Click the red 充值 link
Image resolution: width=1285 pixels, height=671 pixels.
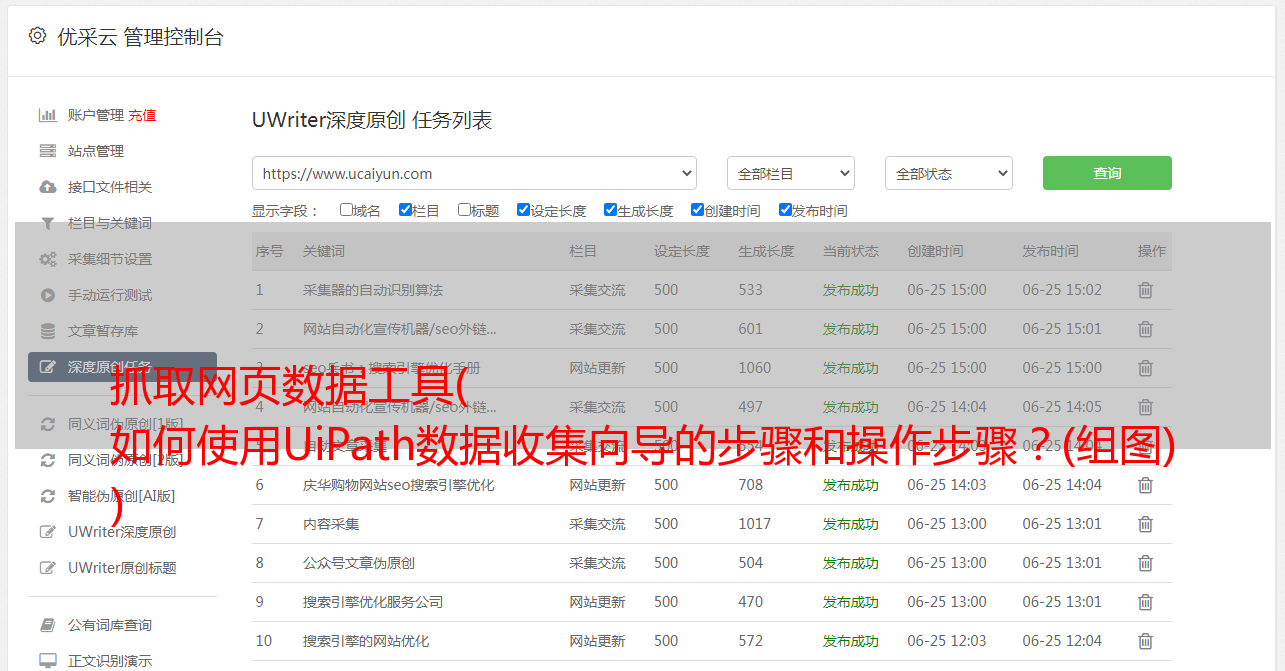[x=142, y=115]
